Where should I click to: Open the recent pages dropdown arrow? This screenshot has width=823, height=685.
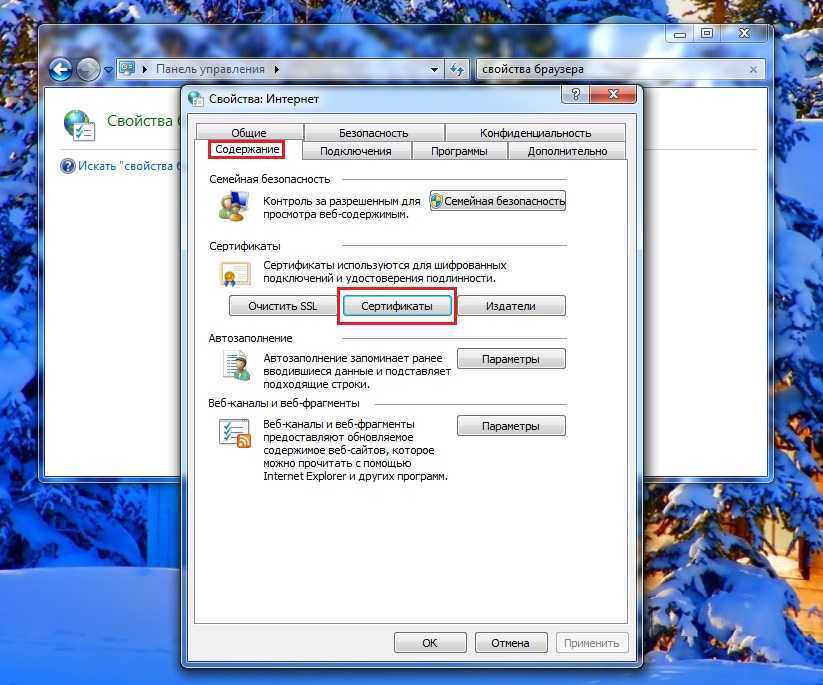pyautogui.click(x=108, y=70)
